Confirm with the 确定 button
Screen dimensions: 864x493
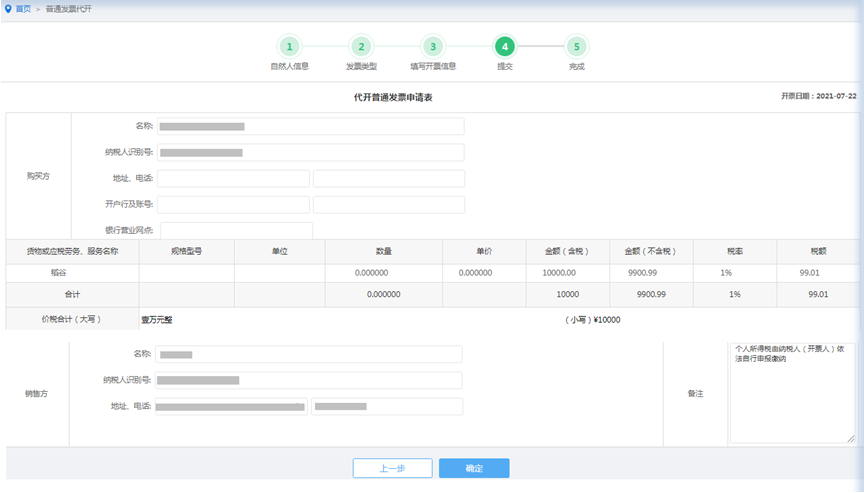[474, 468]
